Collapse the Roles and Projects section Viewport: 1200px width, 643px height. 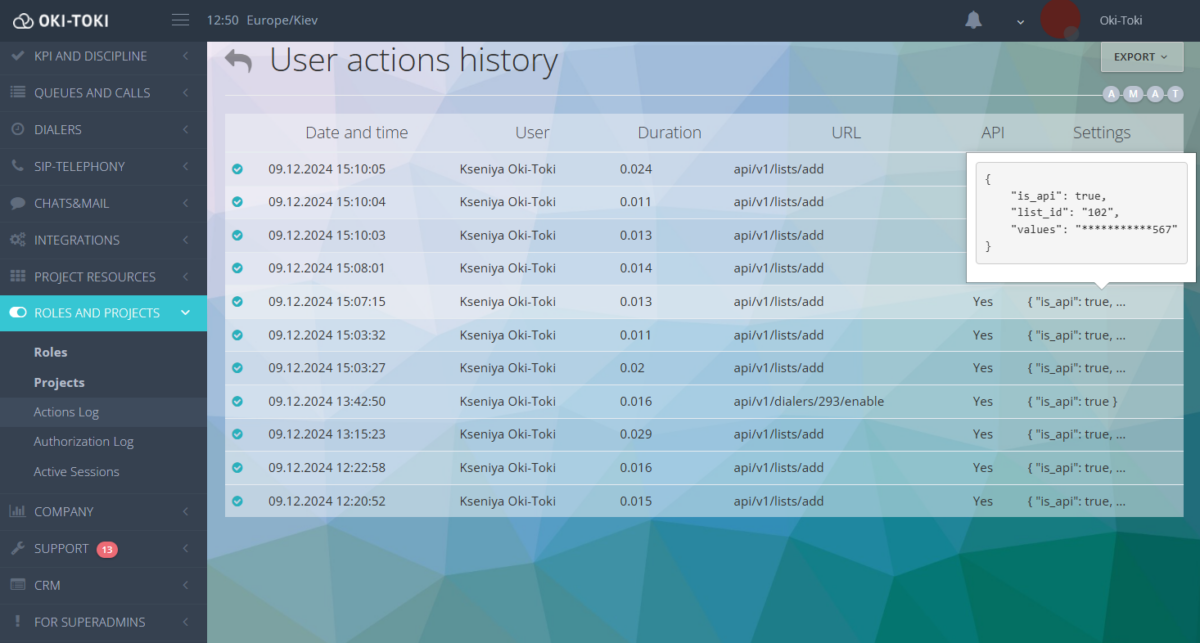tap(103, 313)
